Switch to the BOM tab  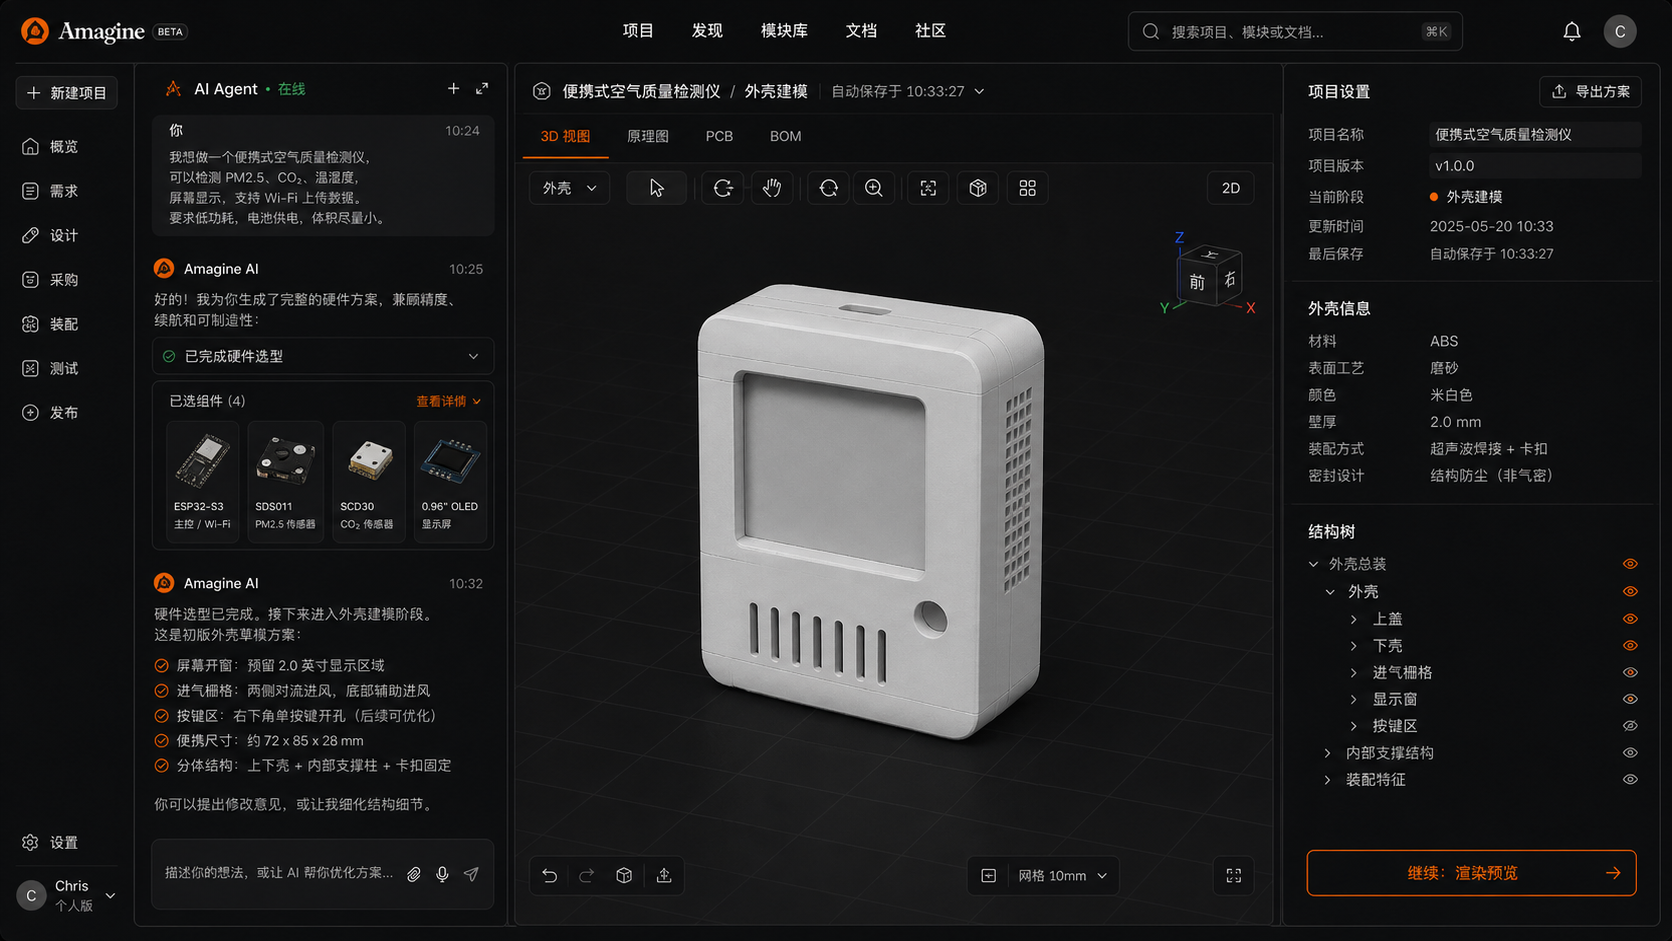tap(785, 136)
